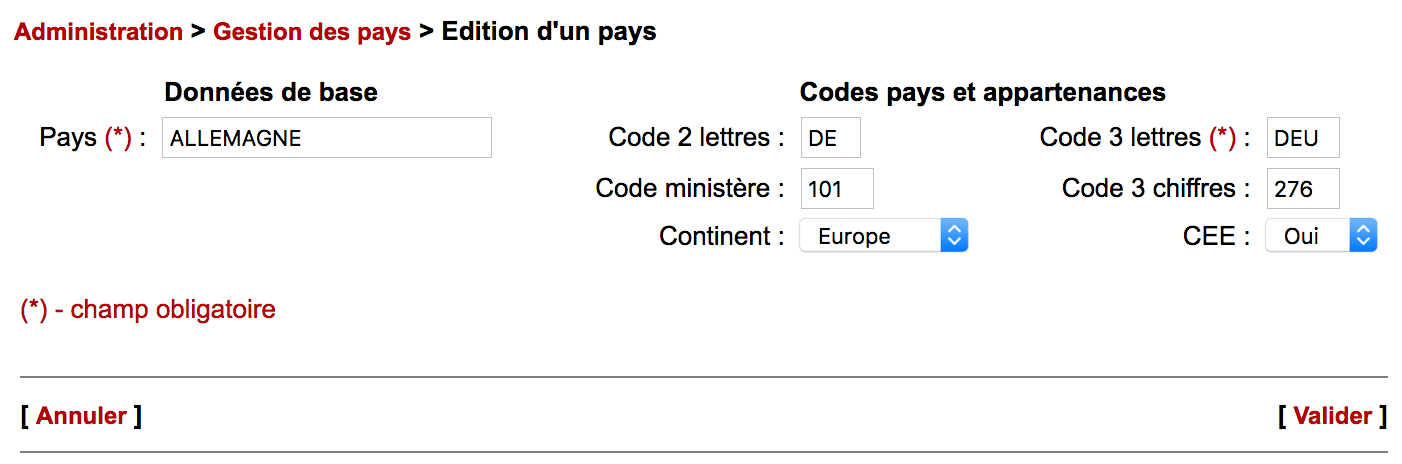Open the Gestion des pays breadcrumb
The height and width of the screenshot is (464, 1402).
(312, 32)
